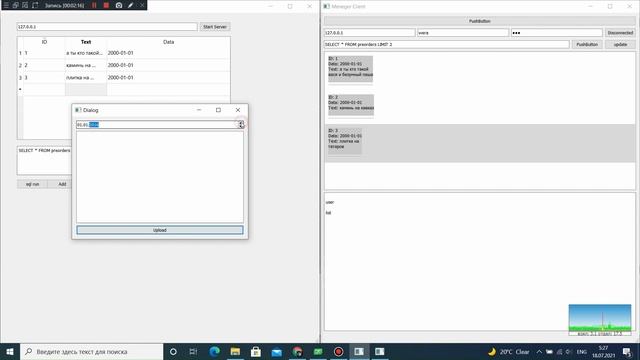
Task: Select the Data column header
Action: pos(168,42)
